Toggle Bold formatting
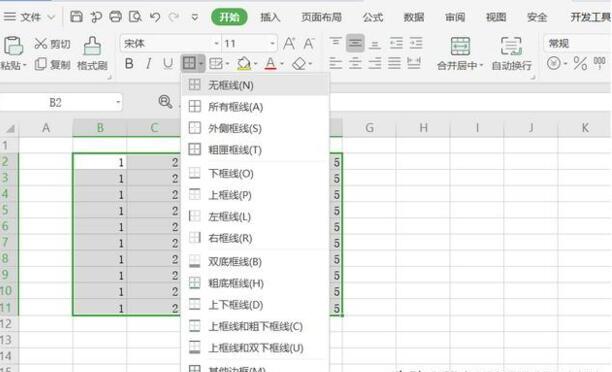The height and width of the screenshot is (372, 612). click(x=129, y=63)
